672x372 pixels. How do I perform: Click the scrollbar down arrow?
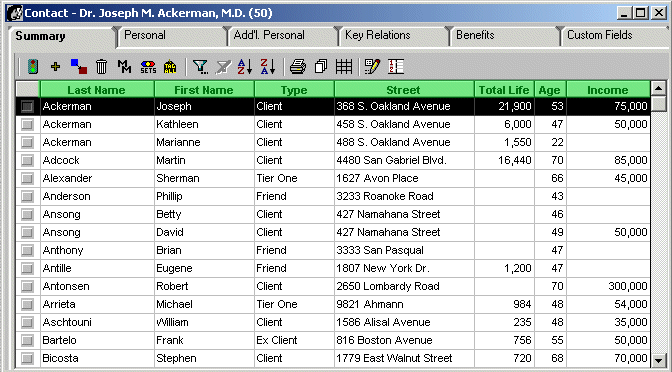point(658,360)
